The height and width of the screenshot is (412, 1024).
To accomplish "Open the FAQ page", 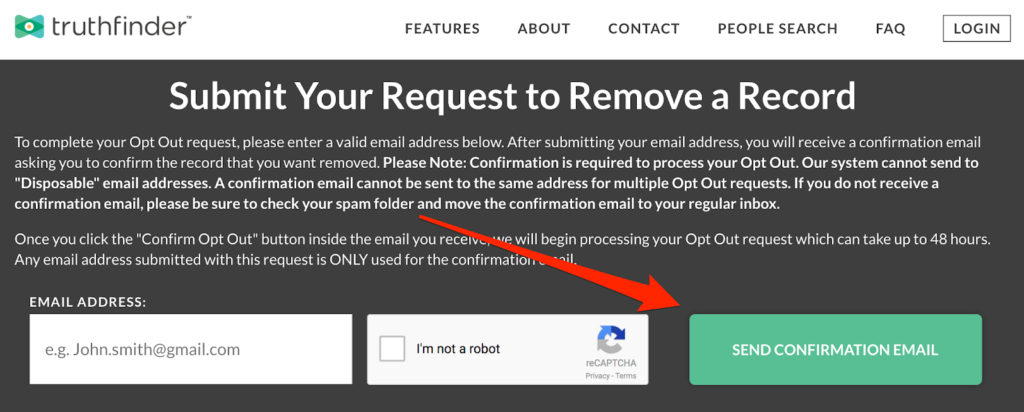I will (x=891, y=29).
